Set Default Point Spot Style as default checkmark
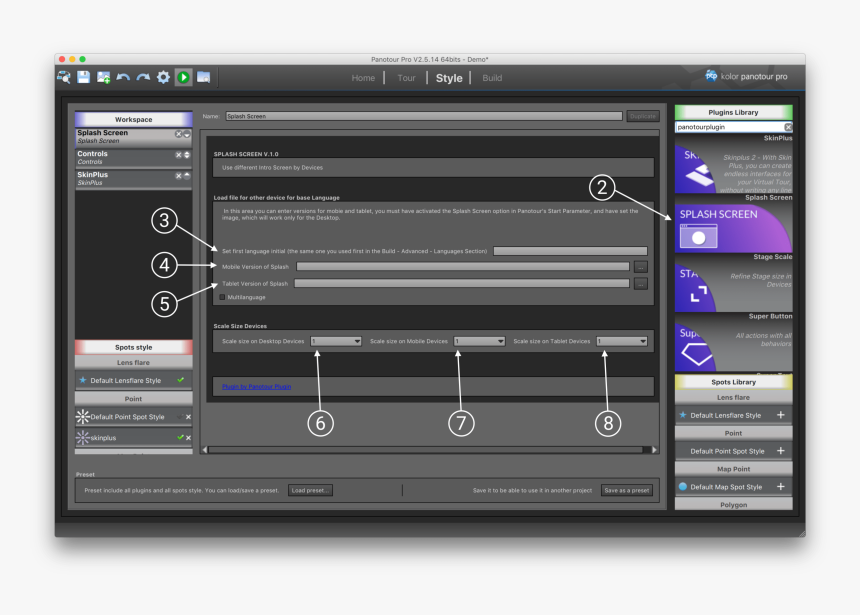The width and height of the screenshot is (860, 615). (x=179, y=417)
